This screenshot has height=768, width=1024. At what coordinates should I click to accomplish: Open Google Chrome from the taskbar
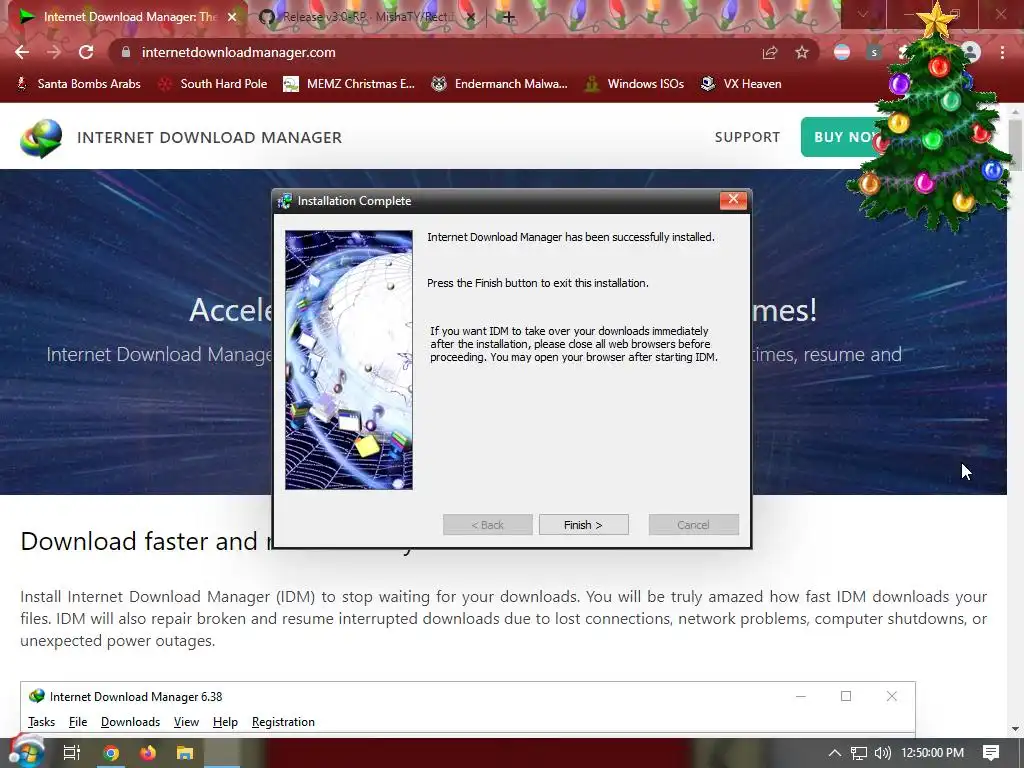click(x=111, y=753)
